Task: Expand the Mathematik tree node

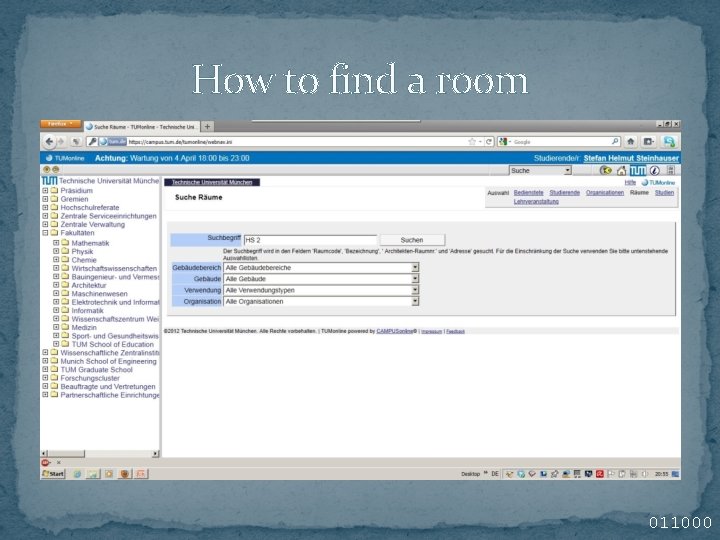Action: (x=56, y=243)
